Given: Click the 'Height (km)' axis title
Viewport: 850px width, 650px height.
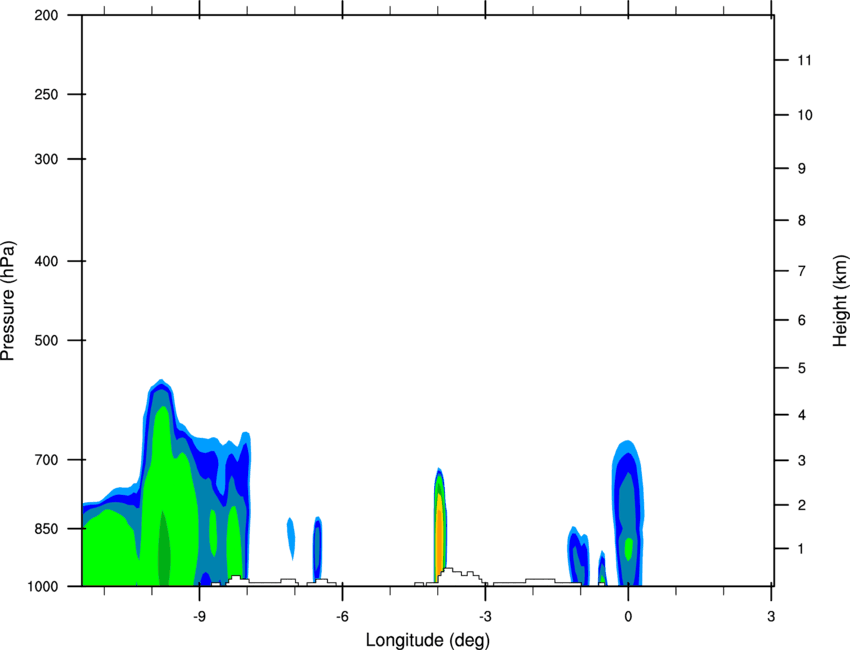Looking at the screenshot, I should [x=840, y=301].
